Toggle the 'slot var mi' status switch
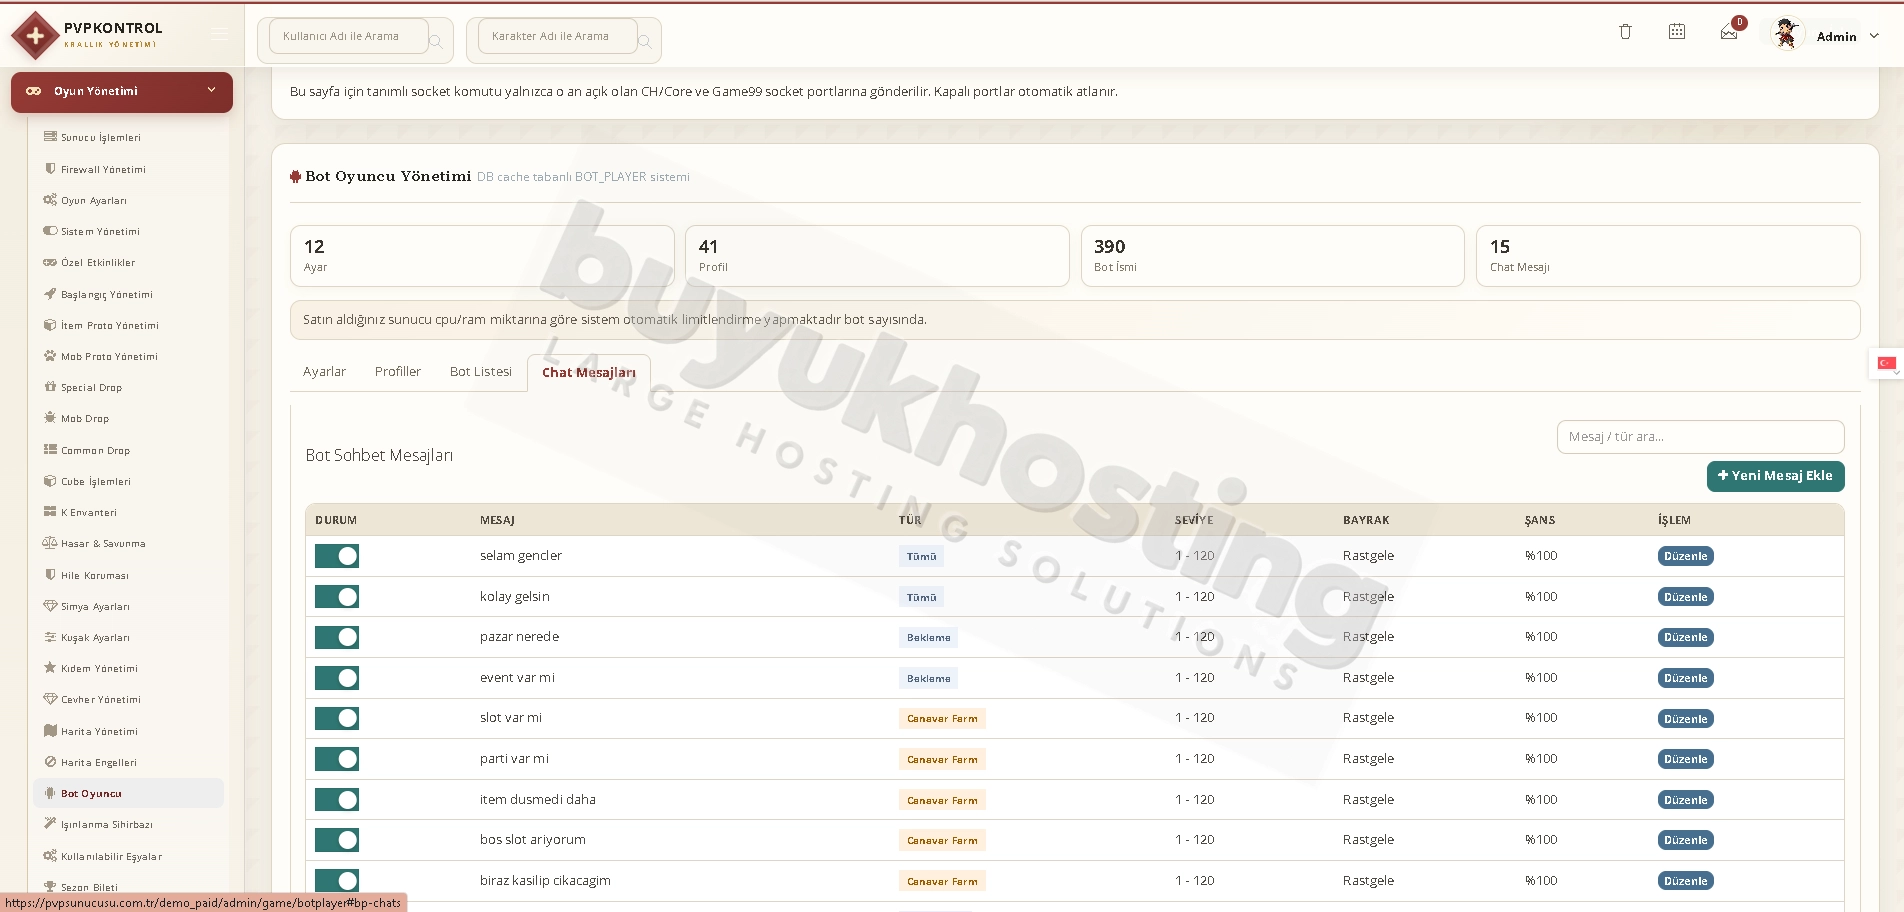 click(337, 718)
